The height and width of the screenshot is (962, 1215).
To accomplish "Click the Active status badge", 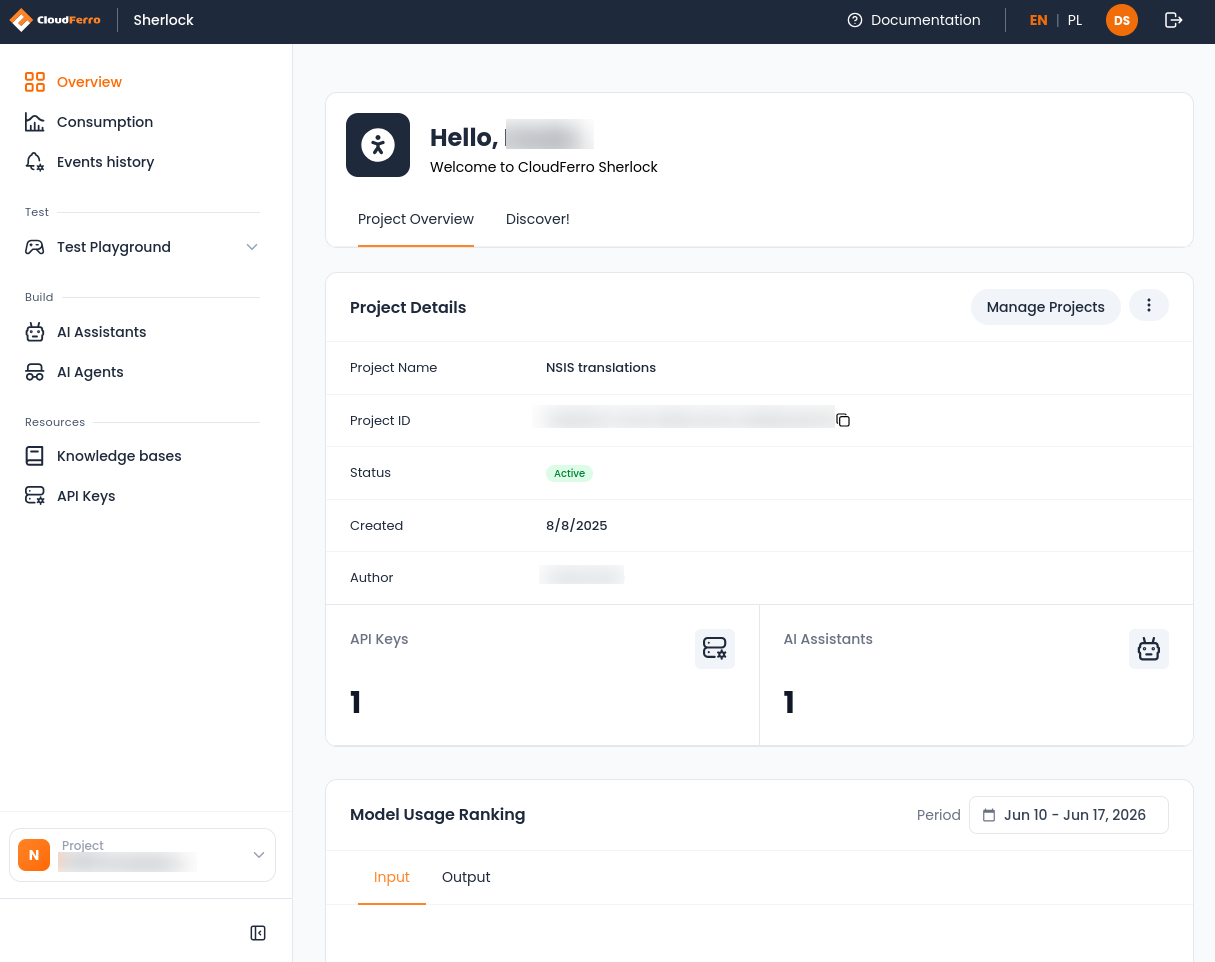I will [x=569, y=473].
